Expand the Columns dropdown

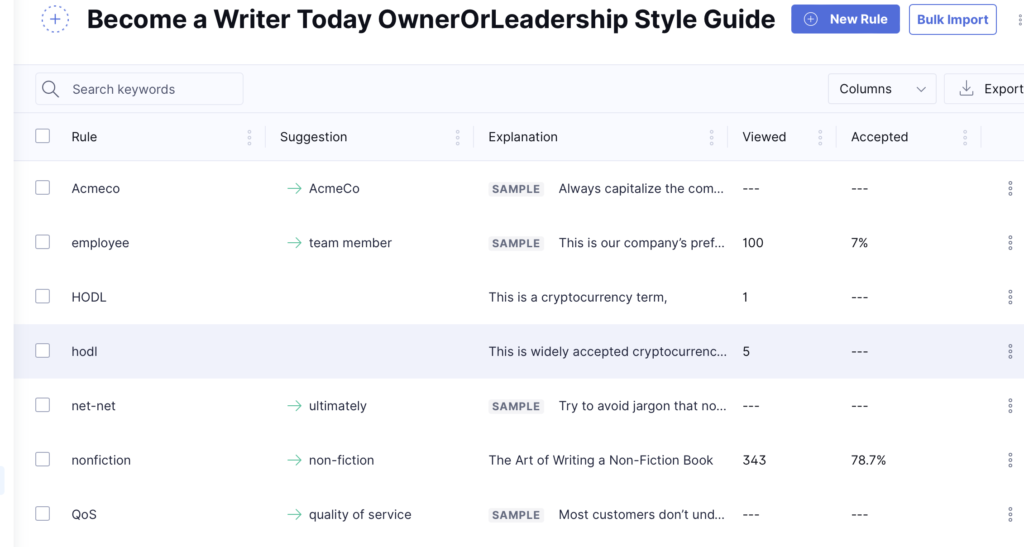tap(882, 89)
